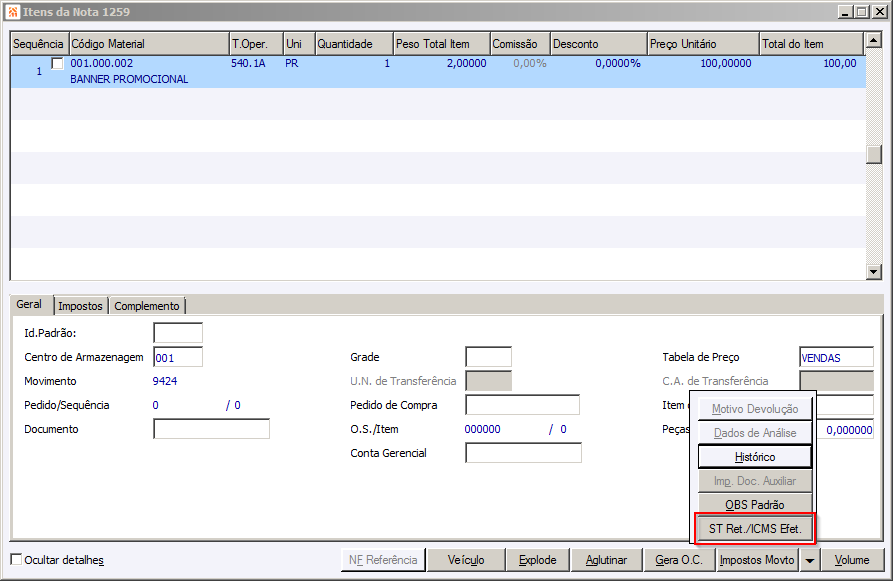Focus the Id.Padrão input field
Viewport: 893px width, 581px height.
[x=178, y=333]
